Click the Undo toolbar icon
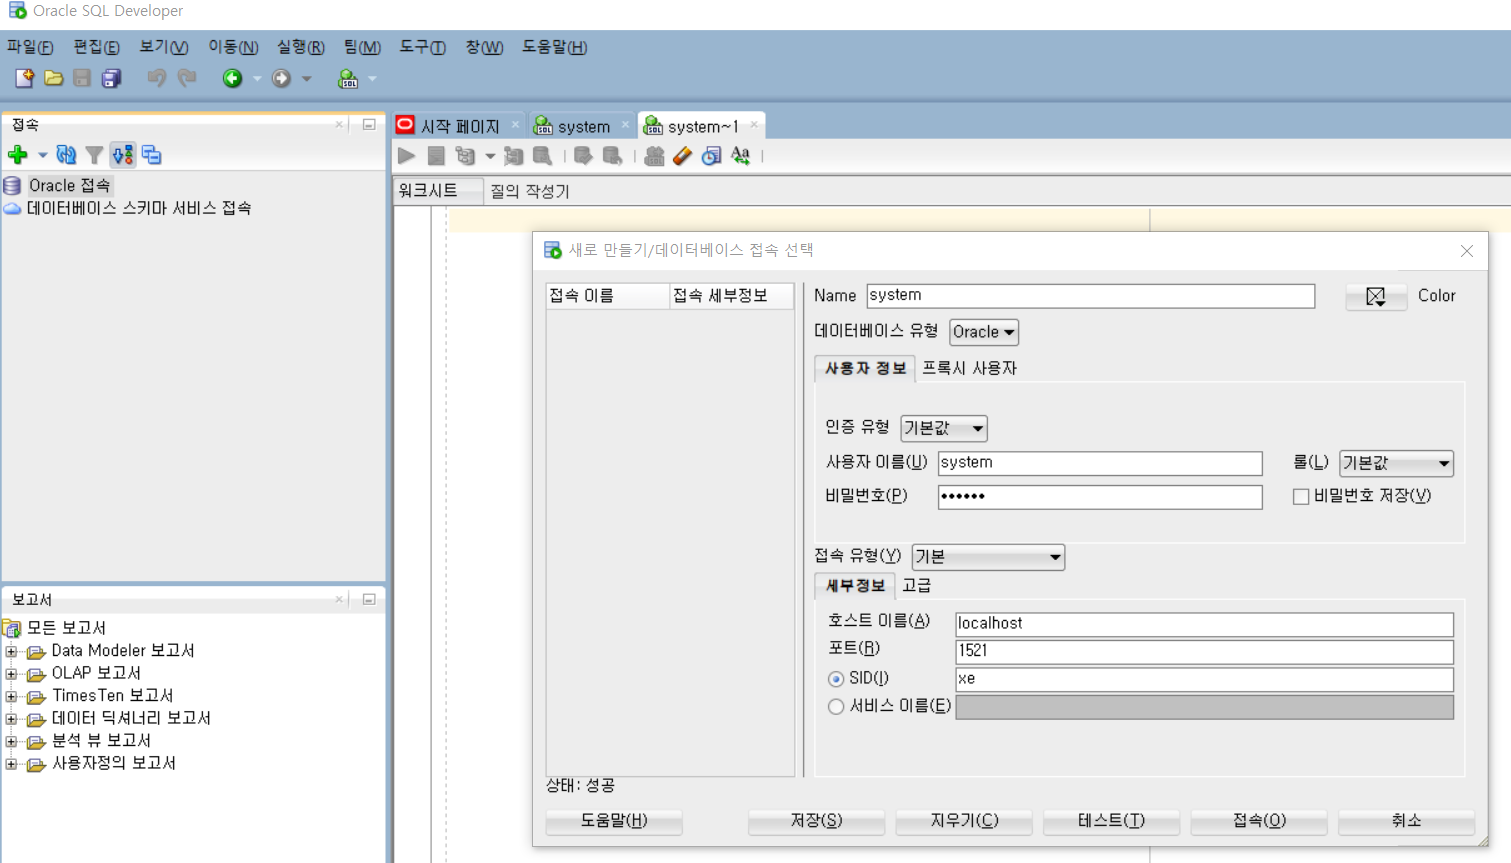Screen dimensions: 1511x863 coord(157,78)
